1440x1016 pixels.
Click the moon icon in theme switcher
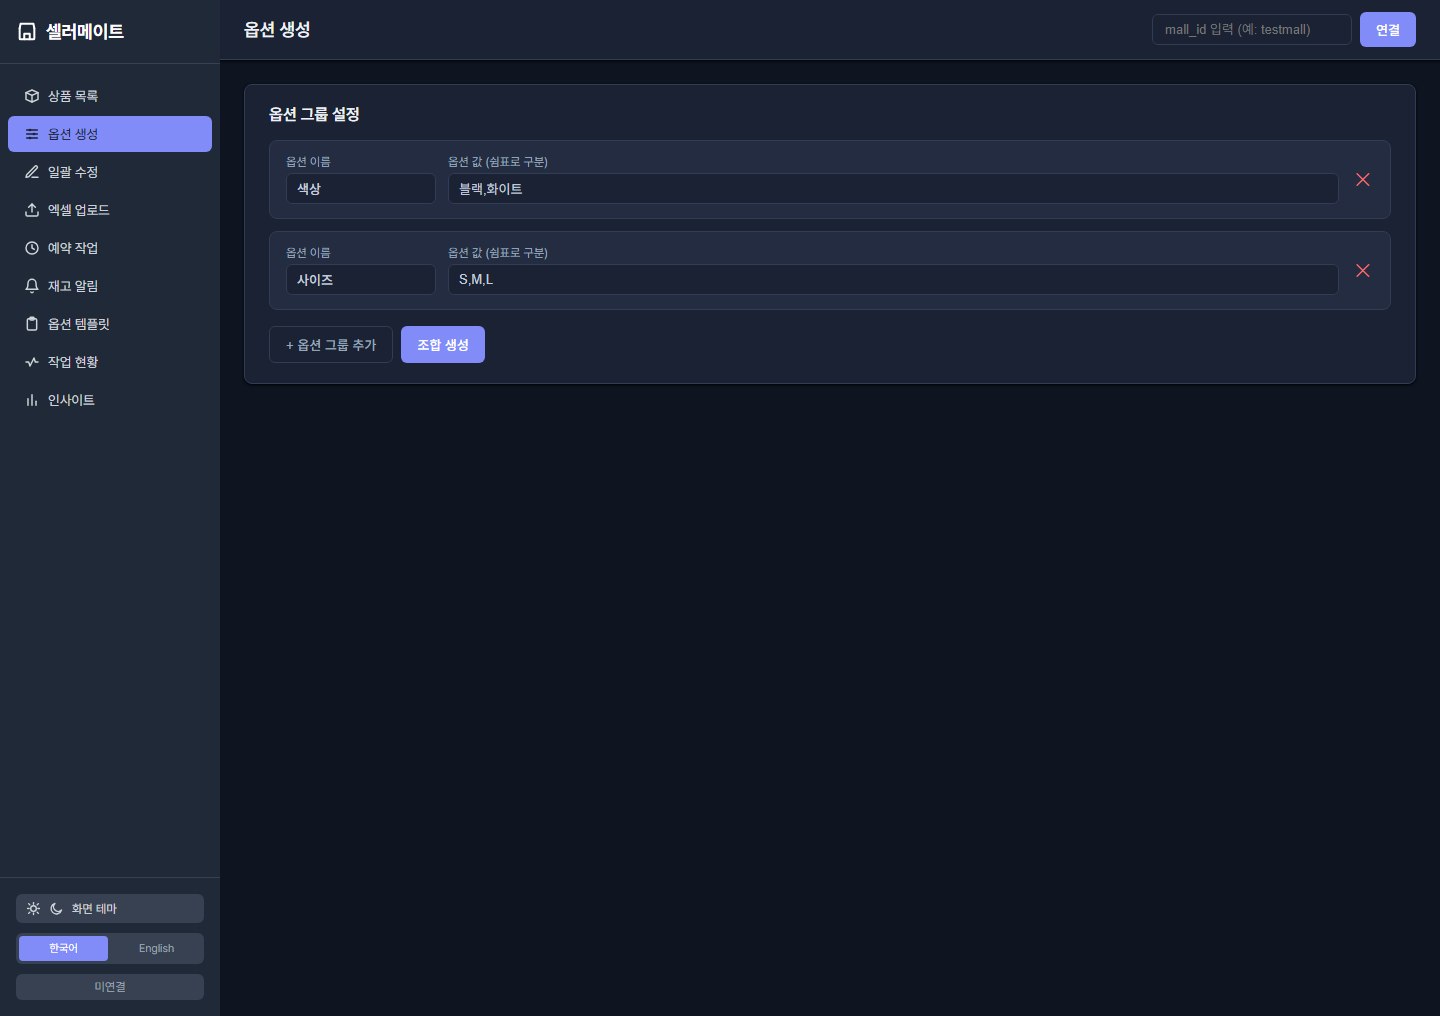[x=56, y=909]
